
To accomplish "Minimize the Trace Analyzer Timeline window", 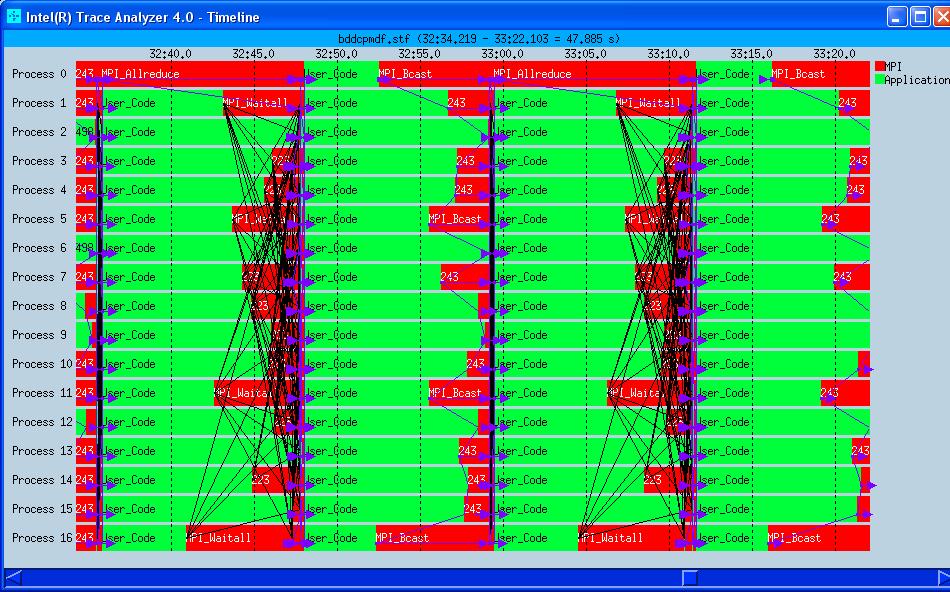I will pos(897,16).
